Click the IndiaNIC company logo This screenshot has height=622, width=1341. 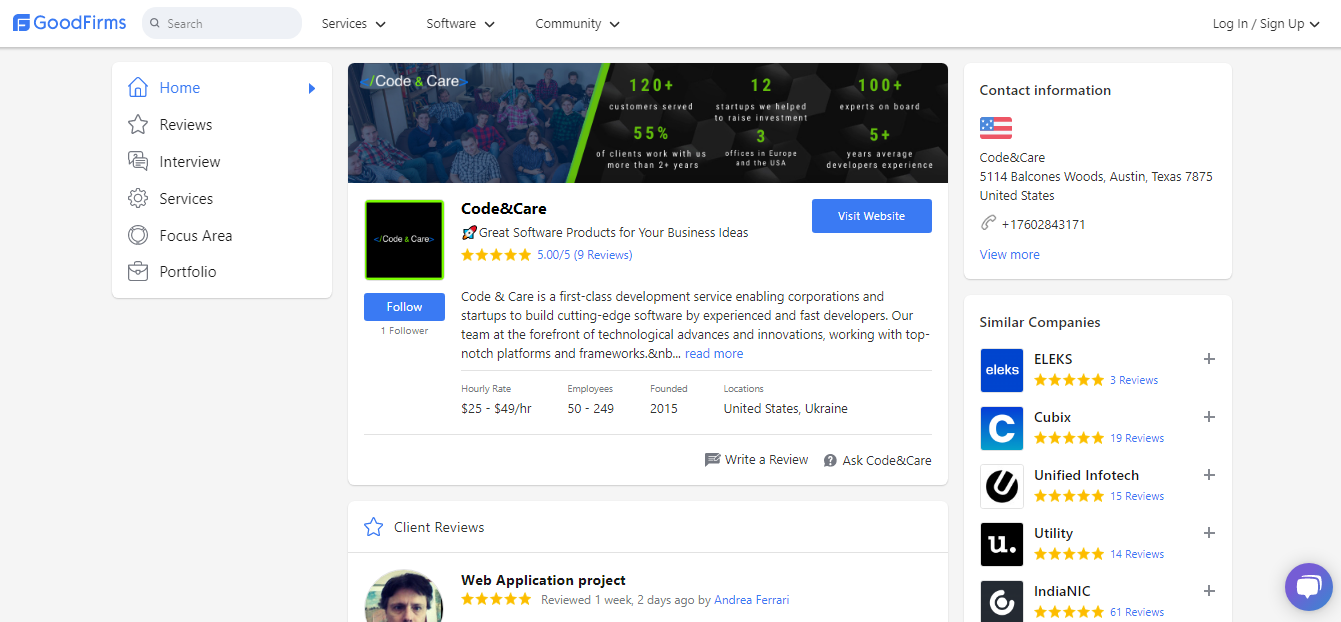tap(1002, 601)
